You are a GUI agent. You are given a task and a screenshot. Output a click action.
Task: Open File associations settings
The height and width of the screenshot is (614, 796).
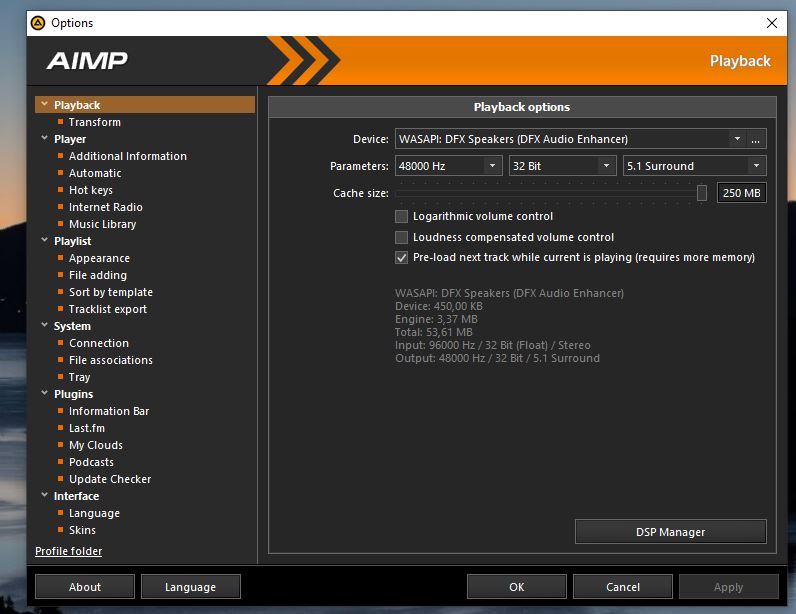point(111,360)
